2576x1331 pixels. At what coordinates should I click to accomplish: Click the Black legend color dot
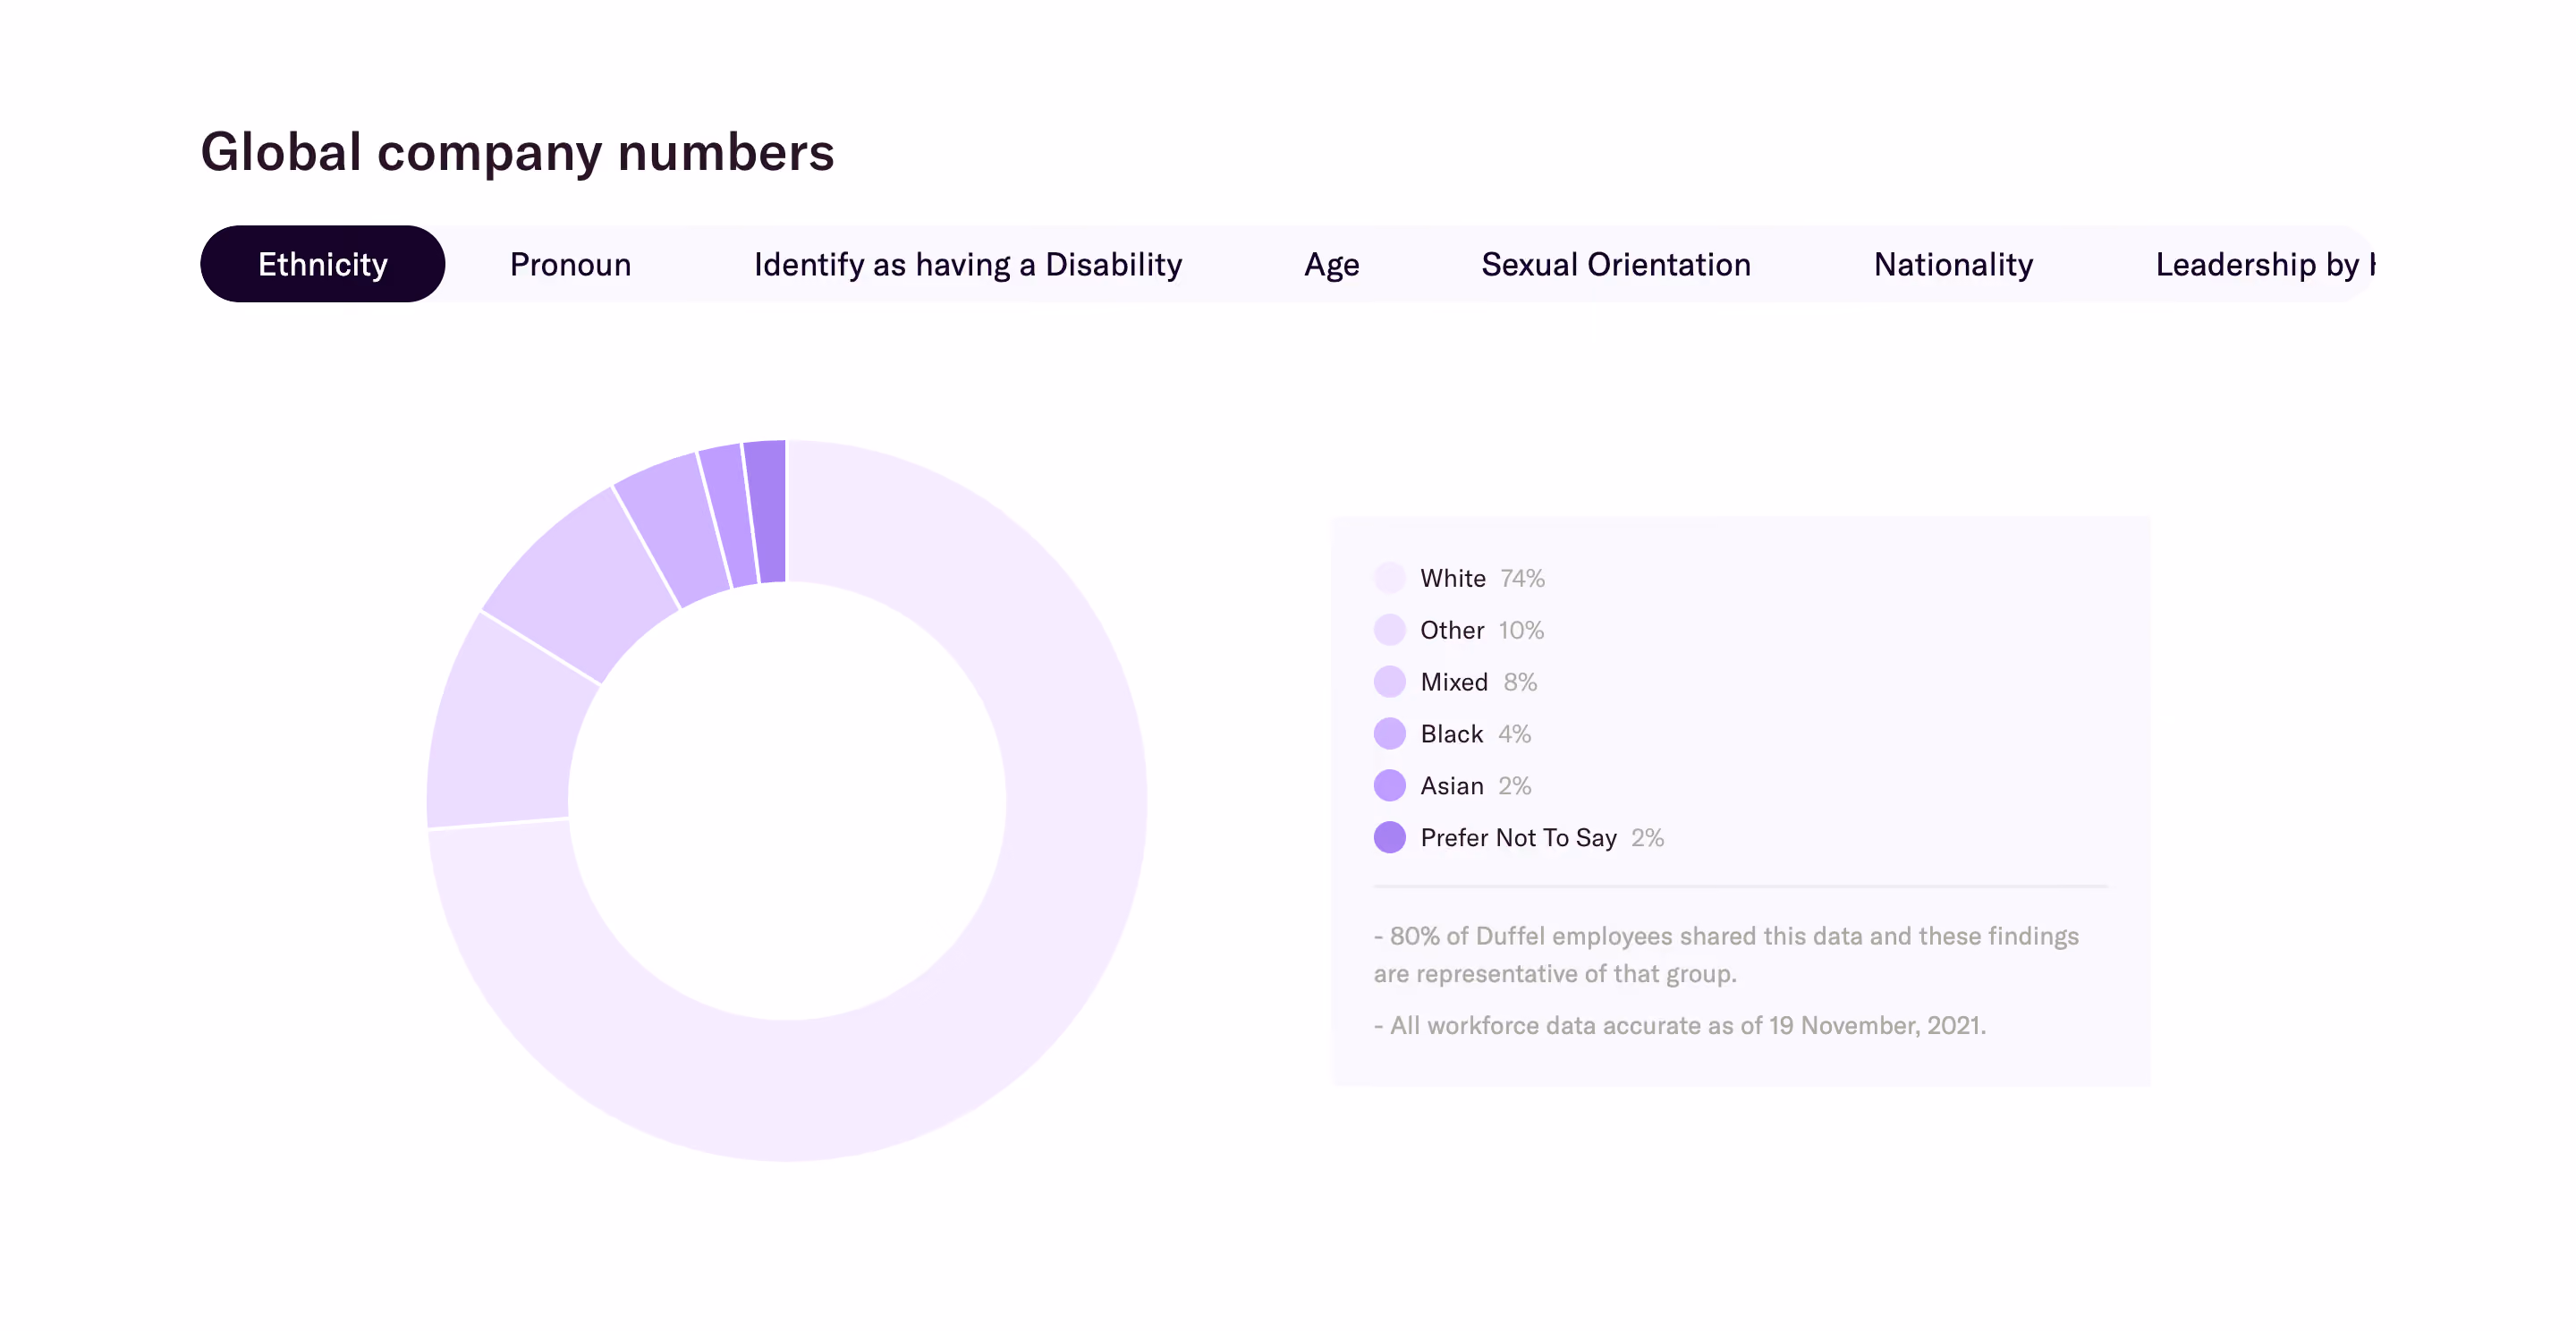(x=1389, y=734)
